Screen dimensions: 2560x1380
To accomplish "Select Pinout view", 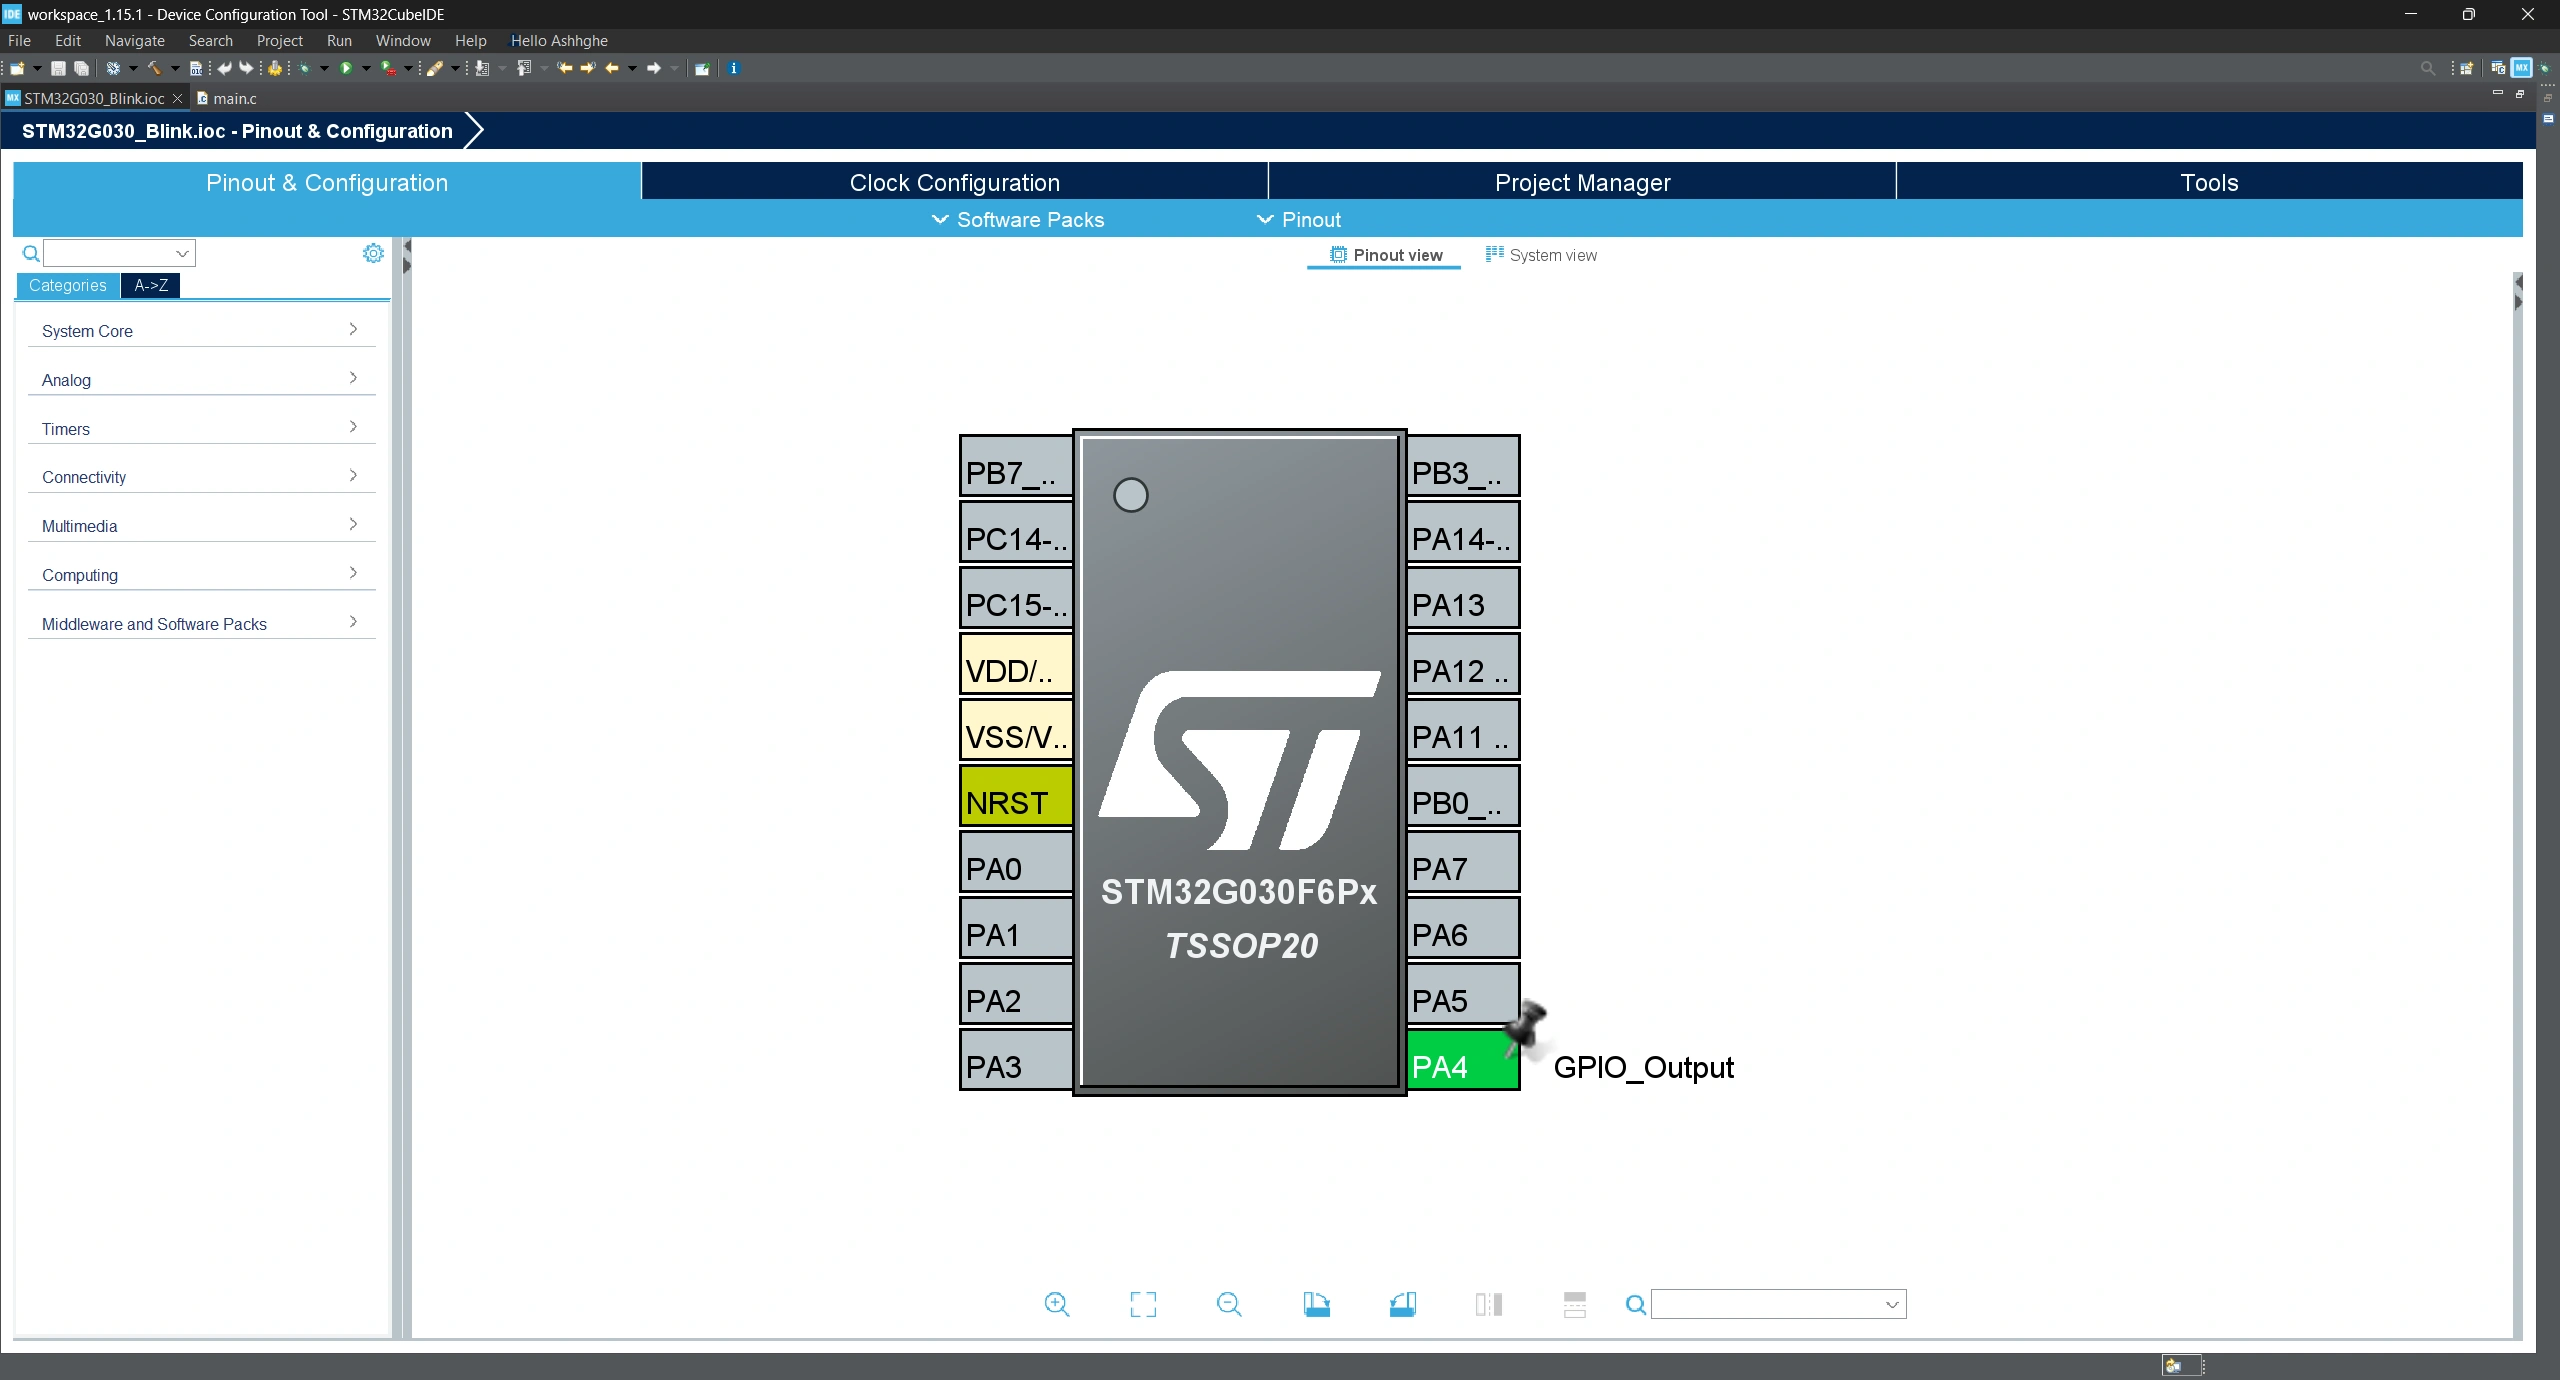I will [x=1385, y=255].
